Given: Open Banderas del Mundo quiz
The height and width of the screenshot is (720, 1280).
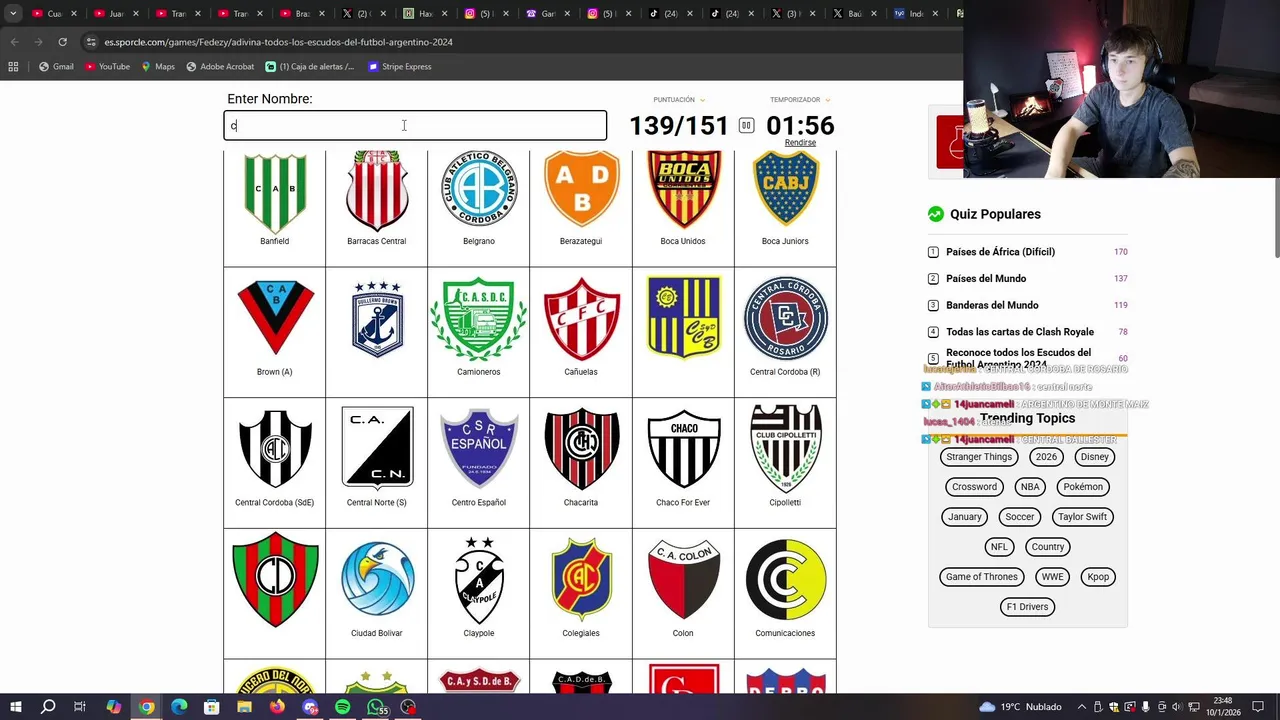Looking at the screenshot, I should [x=992, y=305].
